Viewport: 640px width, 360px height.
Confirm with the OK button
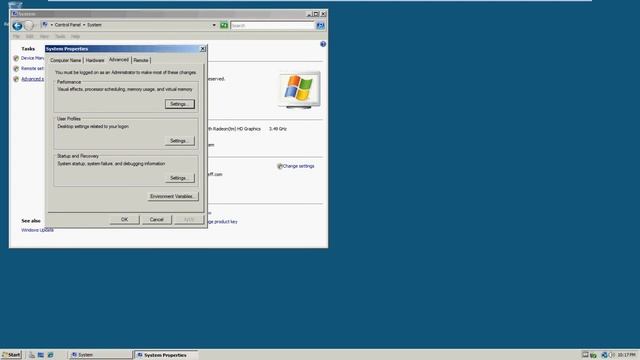point(124,220)
